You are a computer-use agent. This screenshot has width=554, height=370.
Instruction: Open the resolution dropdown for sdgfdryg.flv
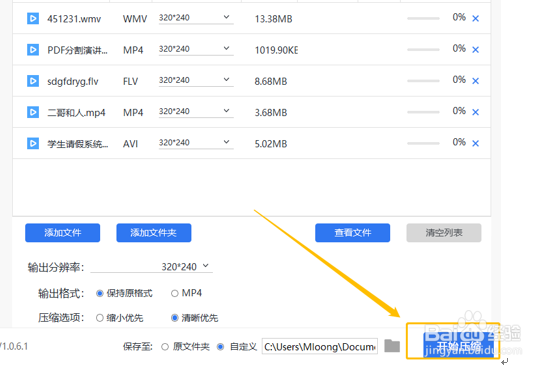coord(196,80)
